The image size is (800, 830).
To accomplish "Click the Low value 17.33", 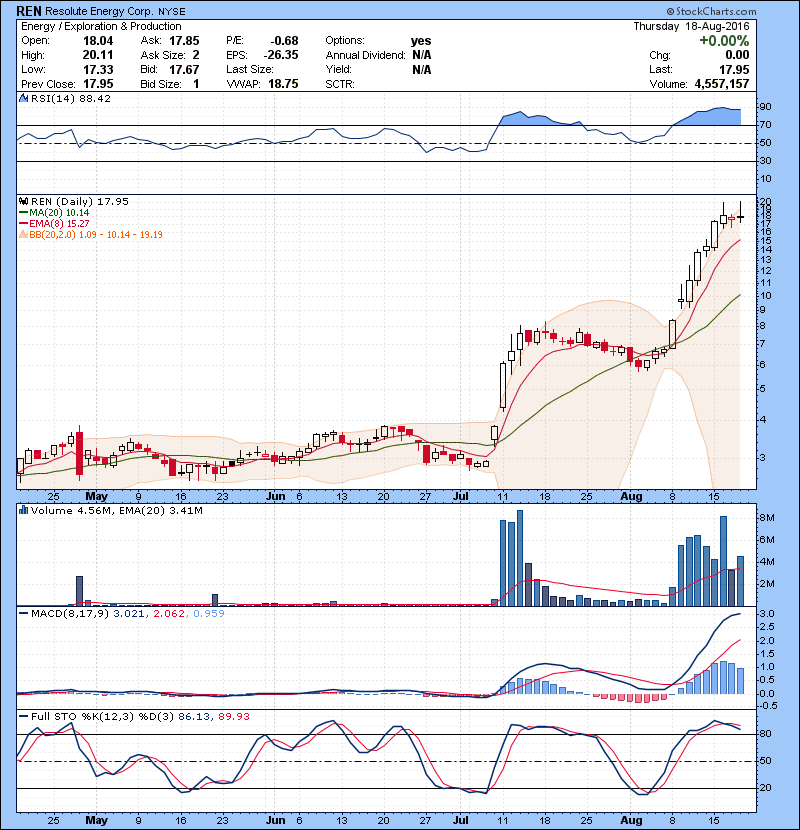I will pyautogui.click(x=98, y=69).
